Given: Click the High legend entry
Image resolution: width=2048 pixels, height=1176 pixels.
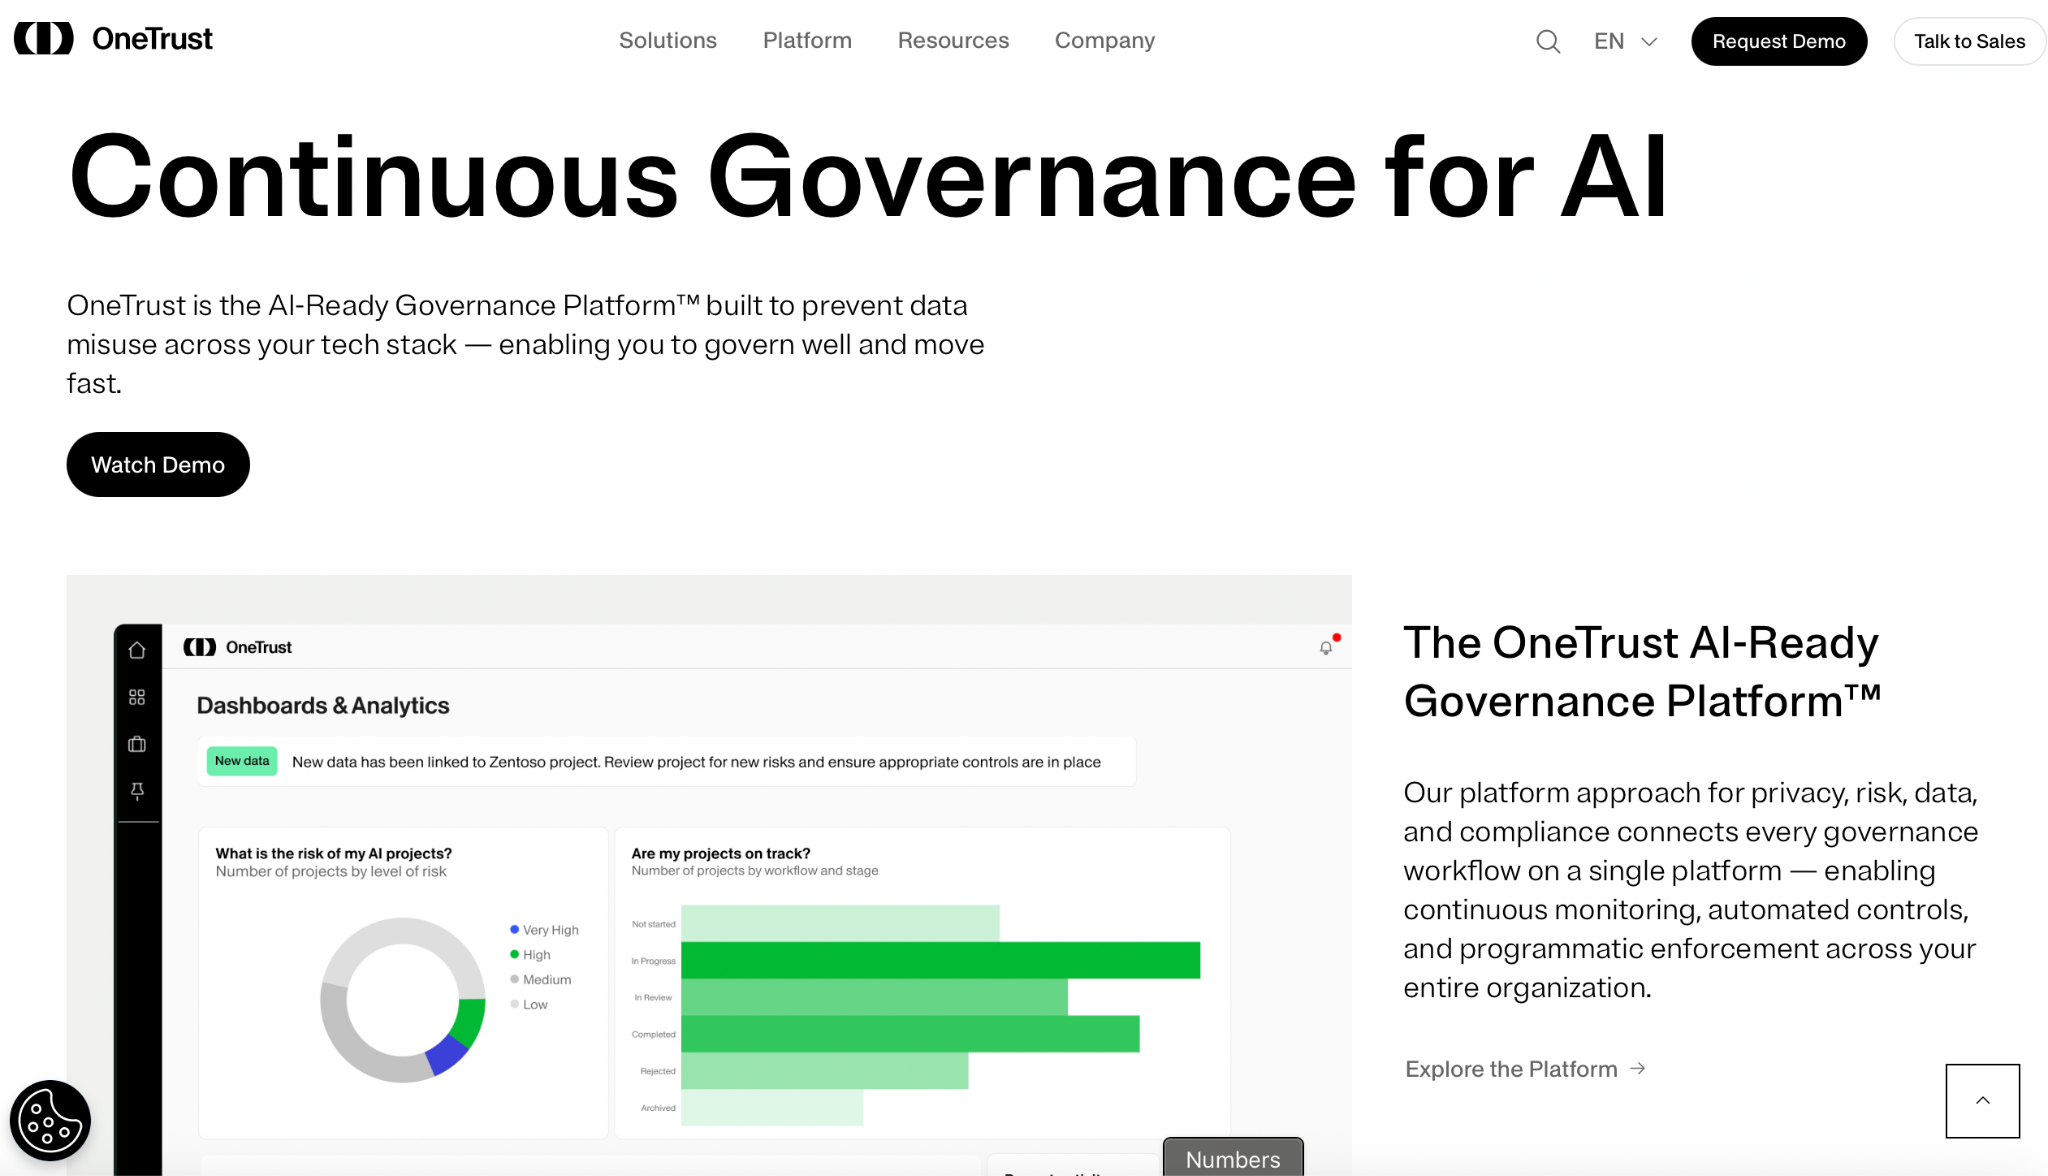Looking at the screenshot, I should (x=530, y=955).
